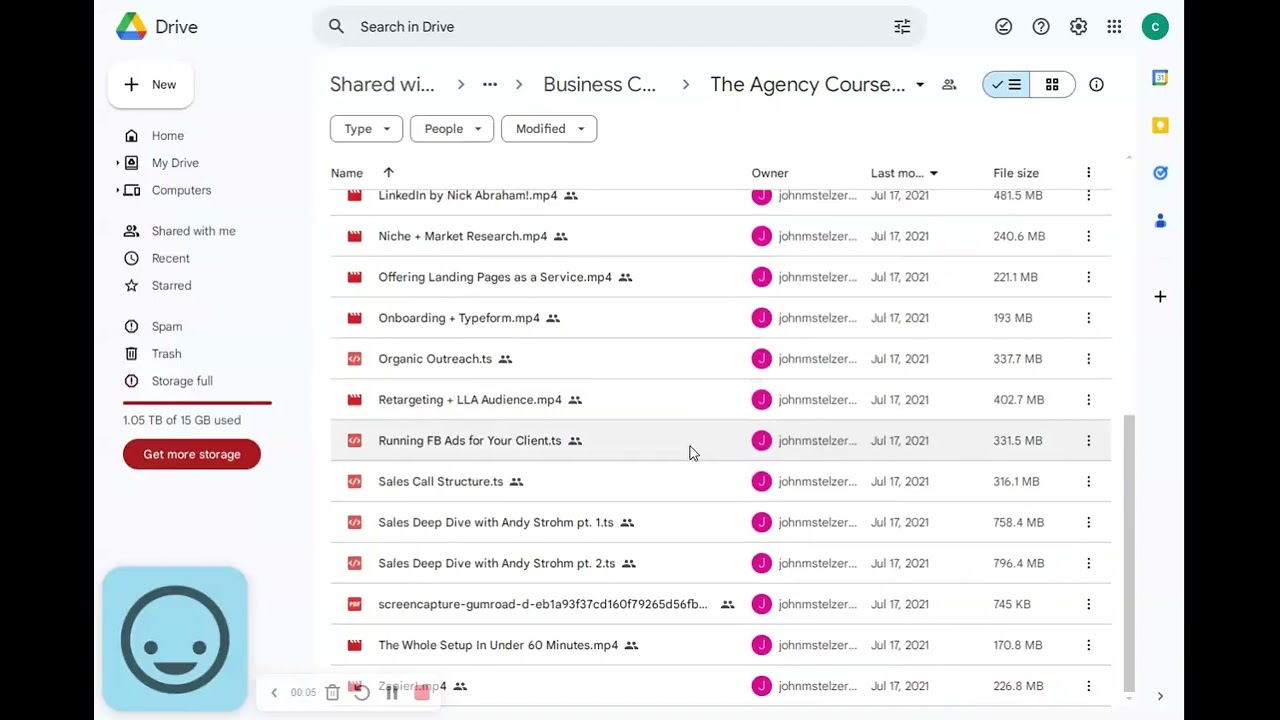Open Google Keep side panel

(x=1160, y=125)
